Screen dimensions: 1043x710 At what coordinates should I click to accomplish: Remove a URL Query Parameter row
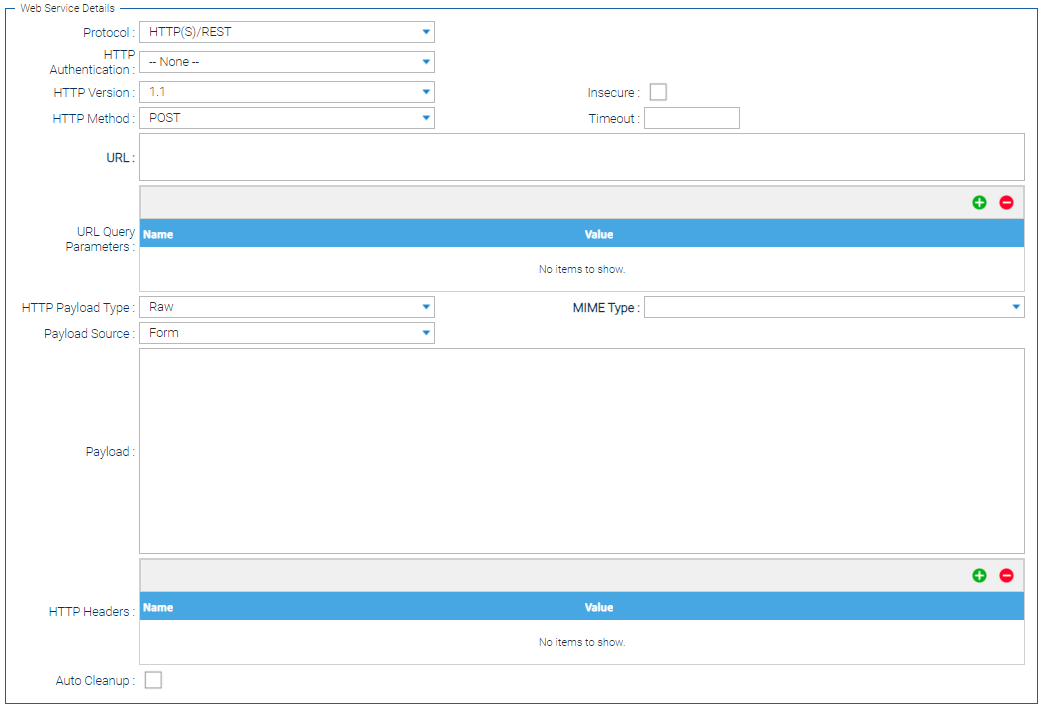pos(1006,202)
